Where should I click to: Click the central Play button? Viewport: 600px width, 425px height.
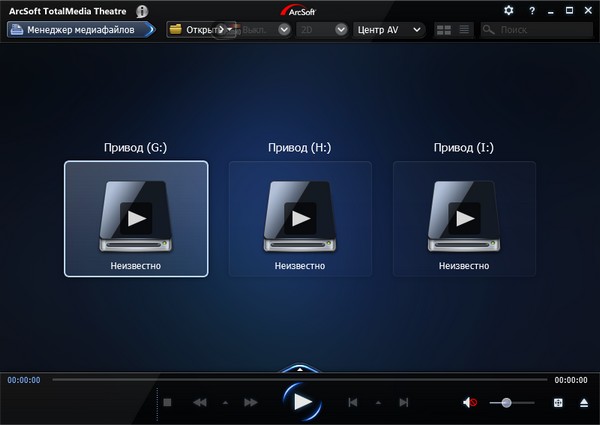click(x=302, y=402)
